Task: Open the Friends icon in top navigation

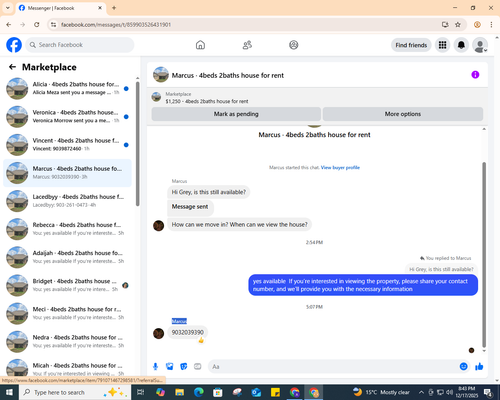Action: click(247, 45)
